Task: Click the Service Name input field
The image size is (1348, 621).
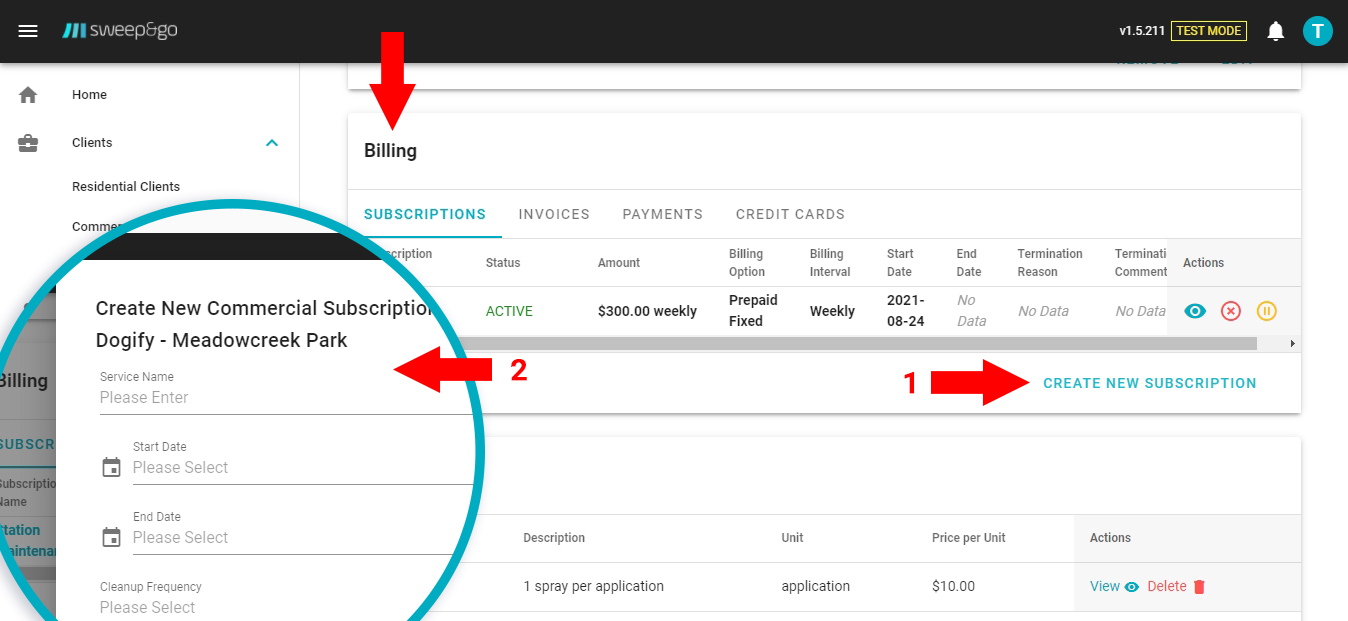Action: click(270, 397)
